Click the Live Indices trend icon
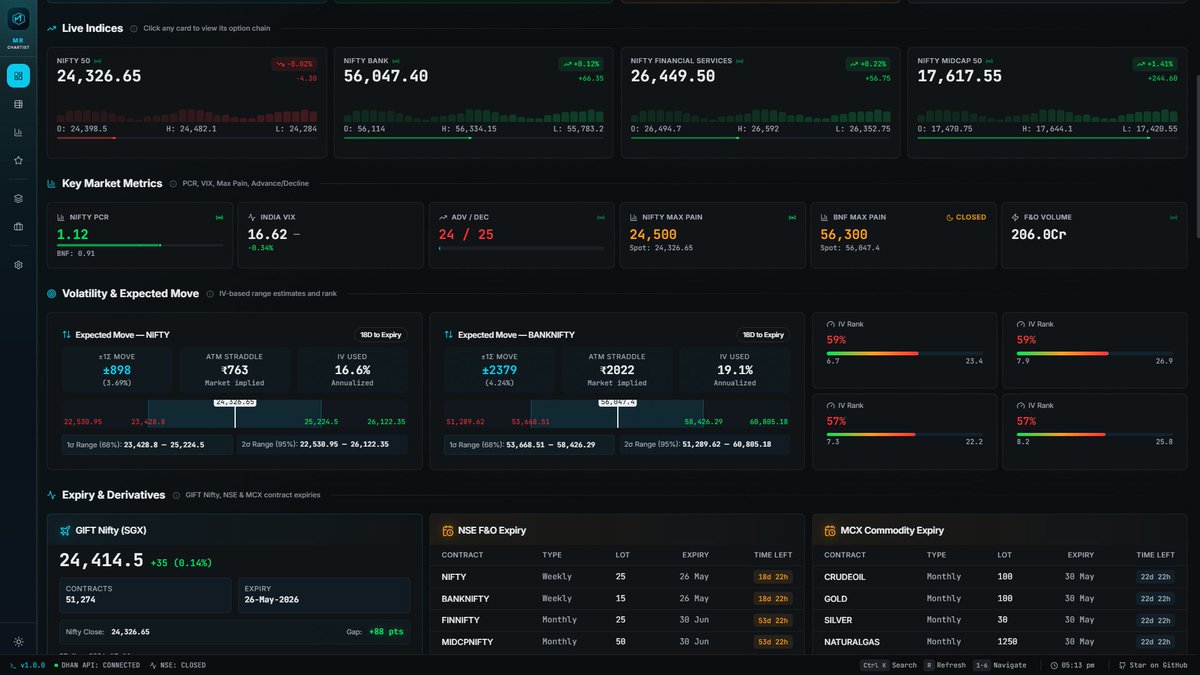The height and width of the screenshot is (675, 1200). 51,29
